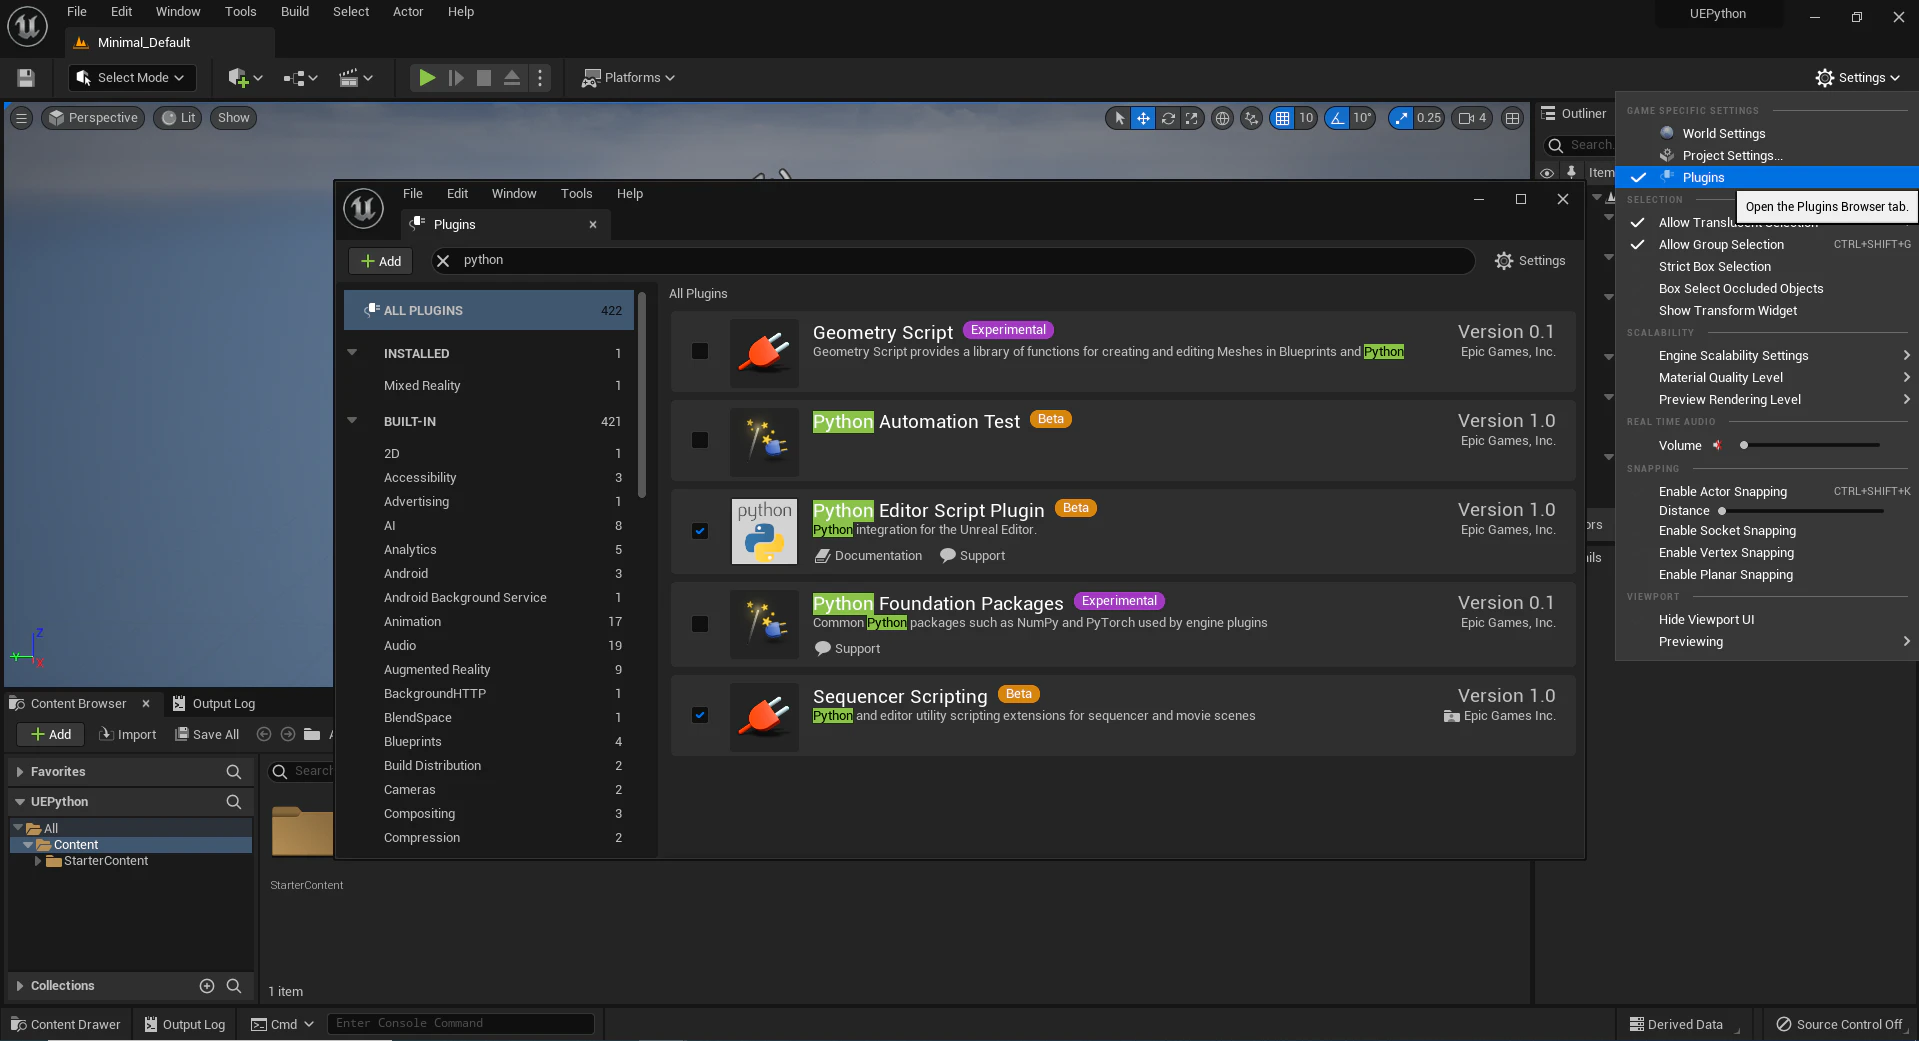Open Engine Scalability Settings submenu
Screen dimensions: 1919x1041
(1767, 356)
